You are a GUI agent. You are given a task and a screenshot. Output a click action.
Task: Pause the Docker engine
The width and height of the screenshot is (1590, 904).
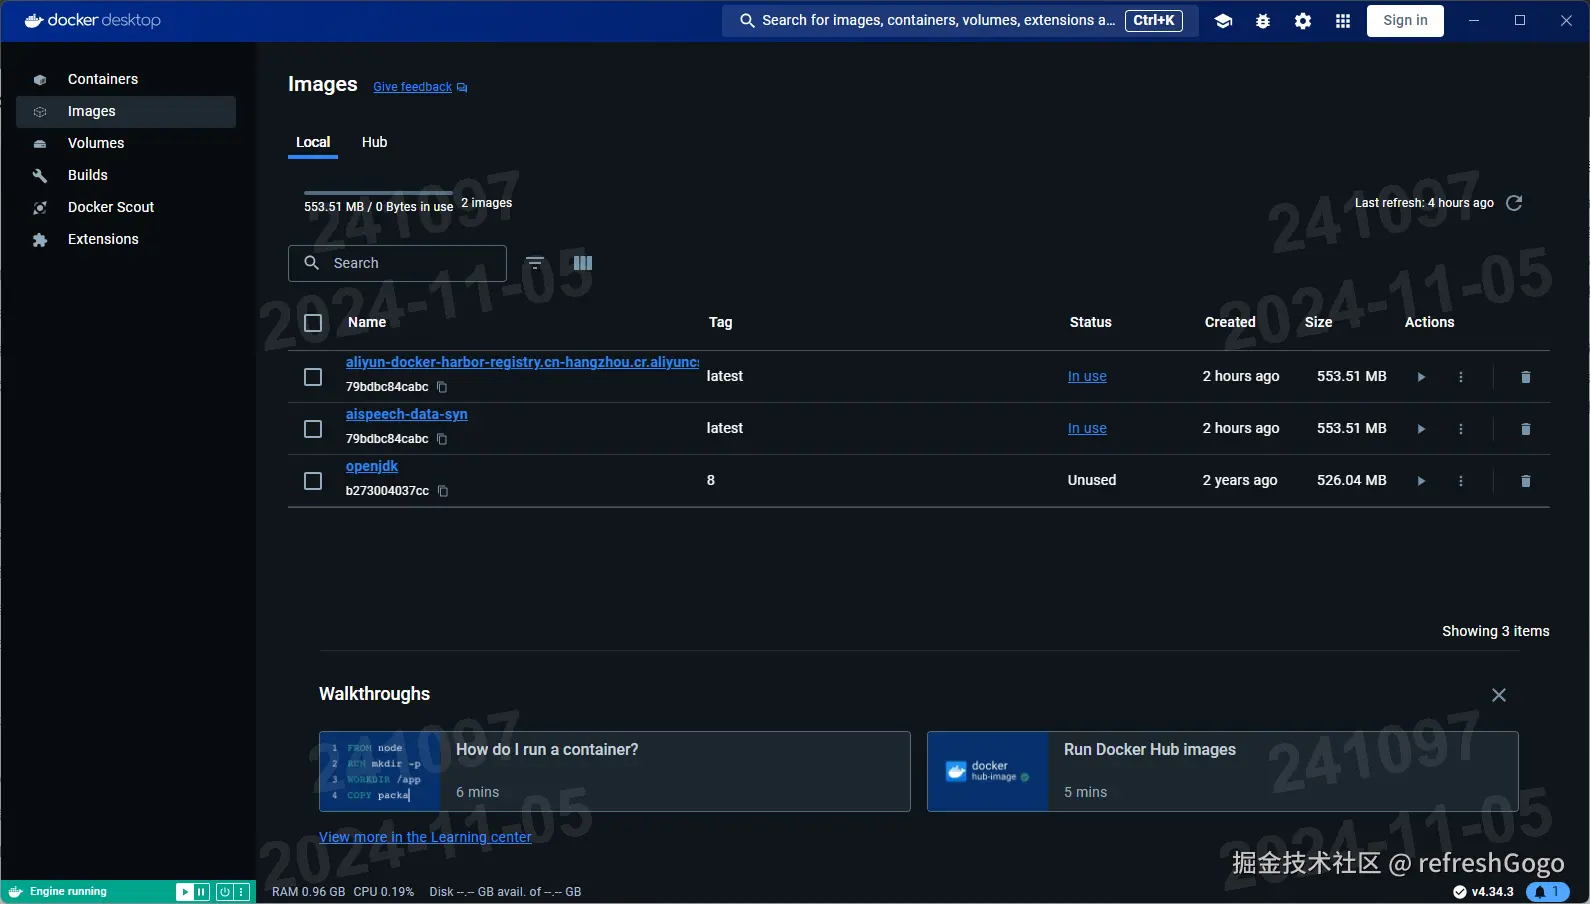tap(202, 892)
